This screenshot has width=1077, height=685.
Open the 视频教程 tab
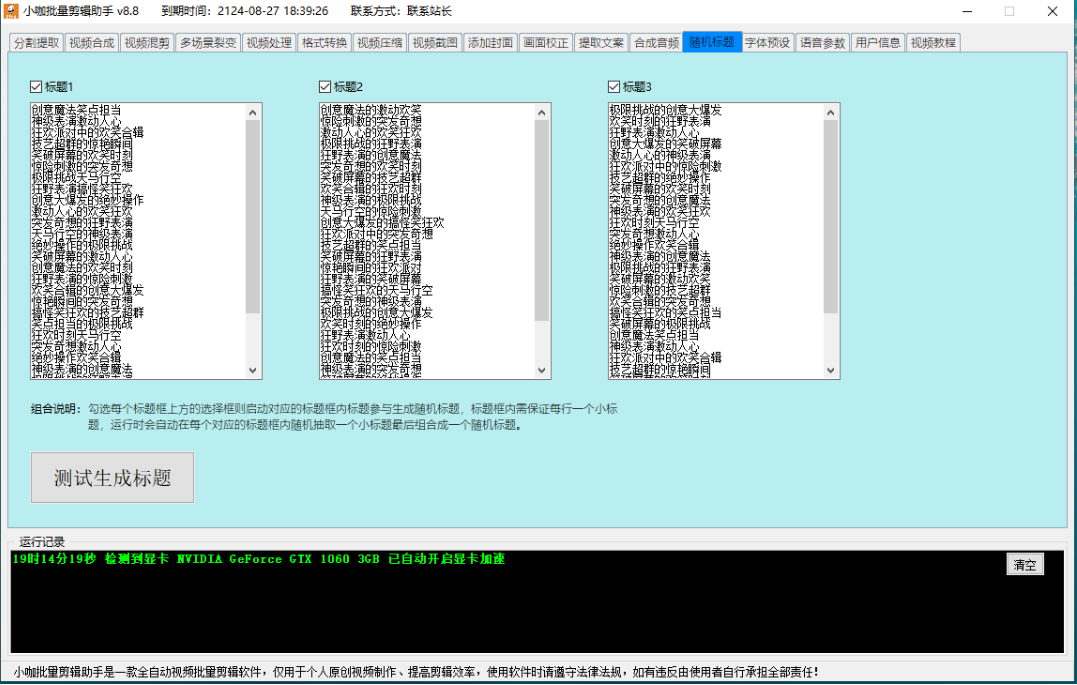click(x=932, y=43)
